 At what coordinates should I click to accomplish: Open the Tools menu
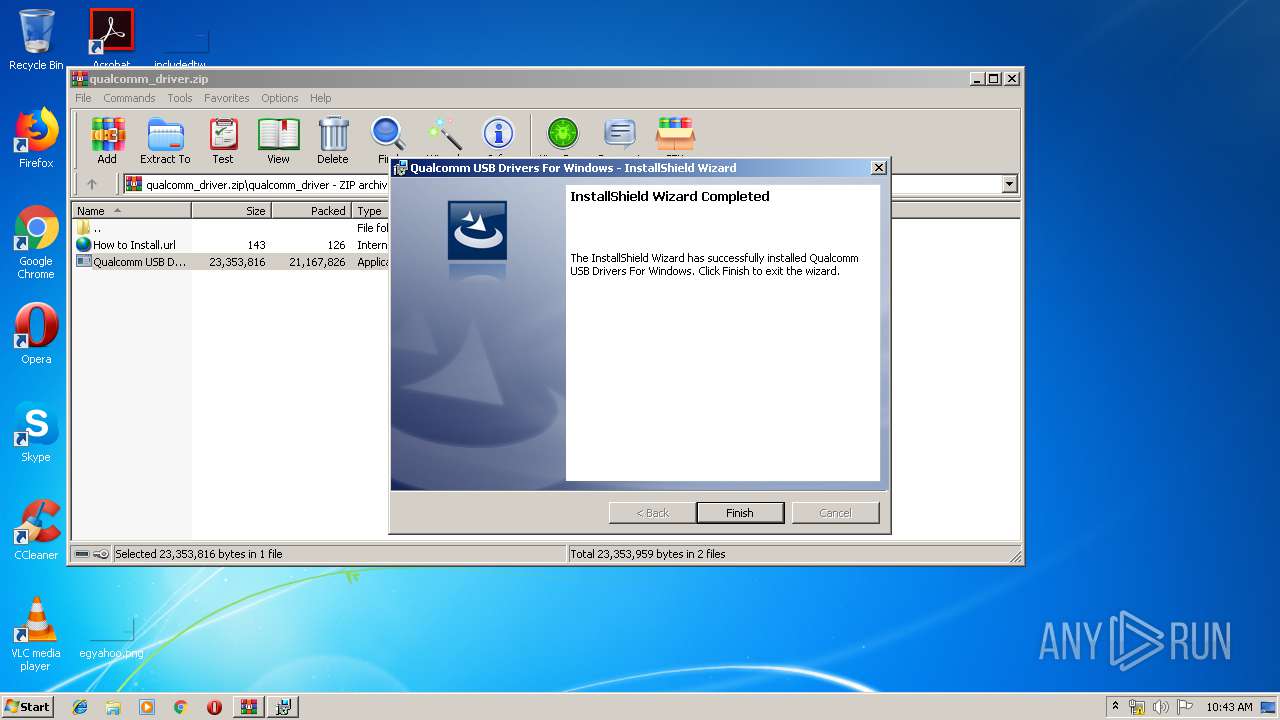coord(180,98)
